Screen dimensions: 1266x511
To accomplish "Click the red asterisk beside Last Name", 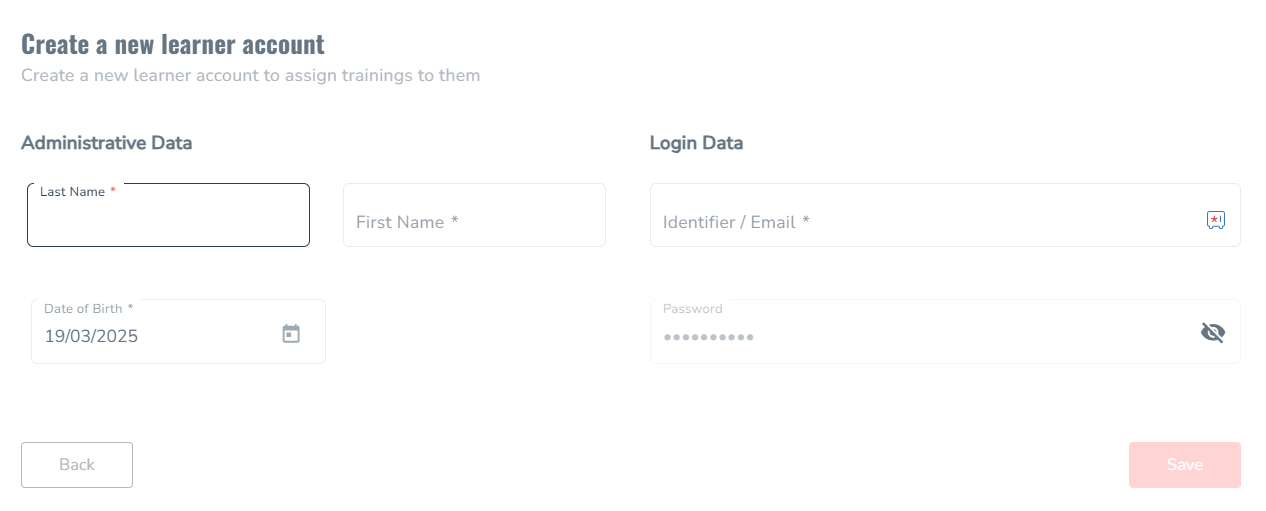I will pyautogui.click(x=113, y=190).
